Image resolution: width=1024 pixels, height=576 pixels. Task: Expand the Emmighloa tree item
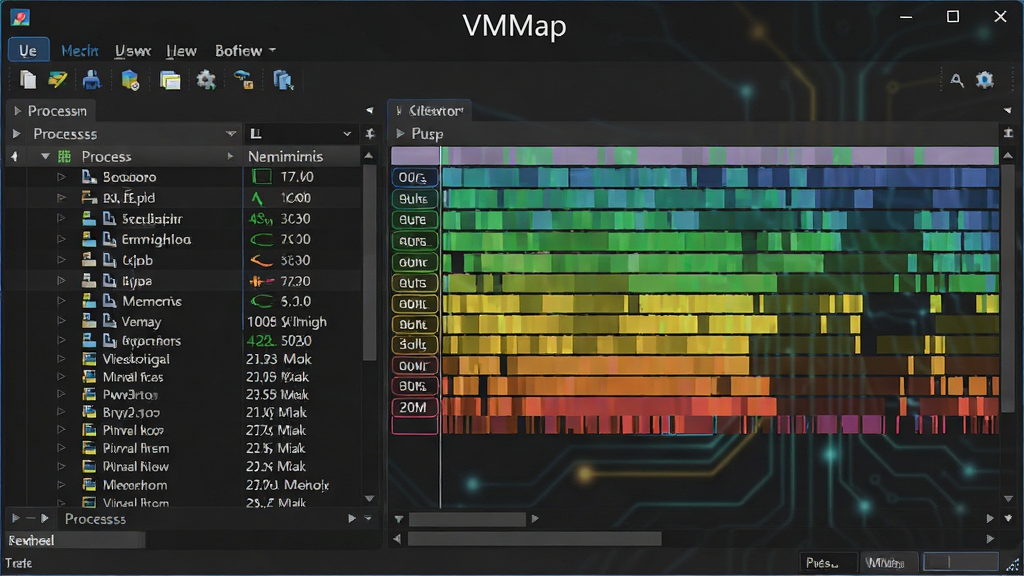(x=61, y=239)
